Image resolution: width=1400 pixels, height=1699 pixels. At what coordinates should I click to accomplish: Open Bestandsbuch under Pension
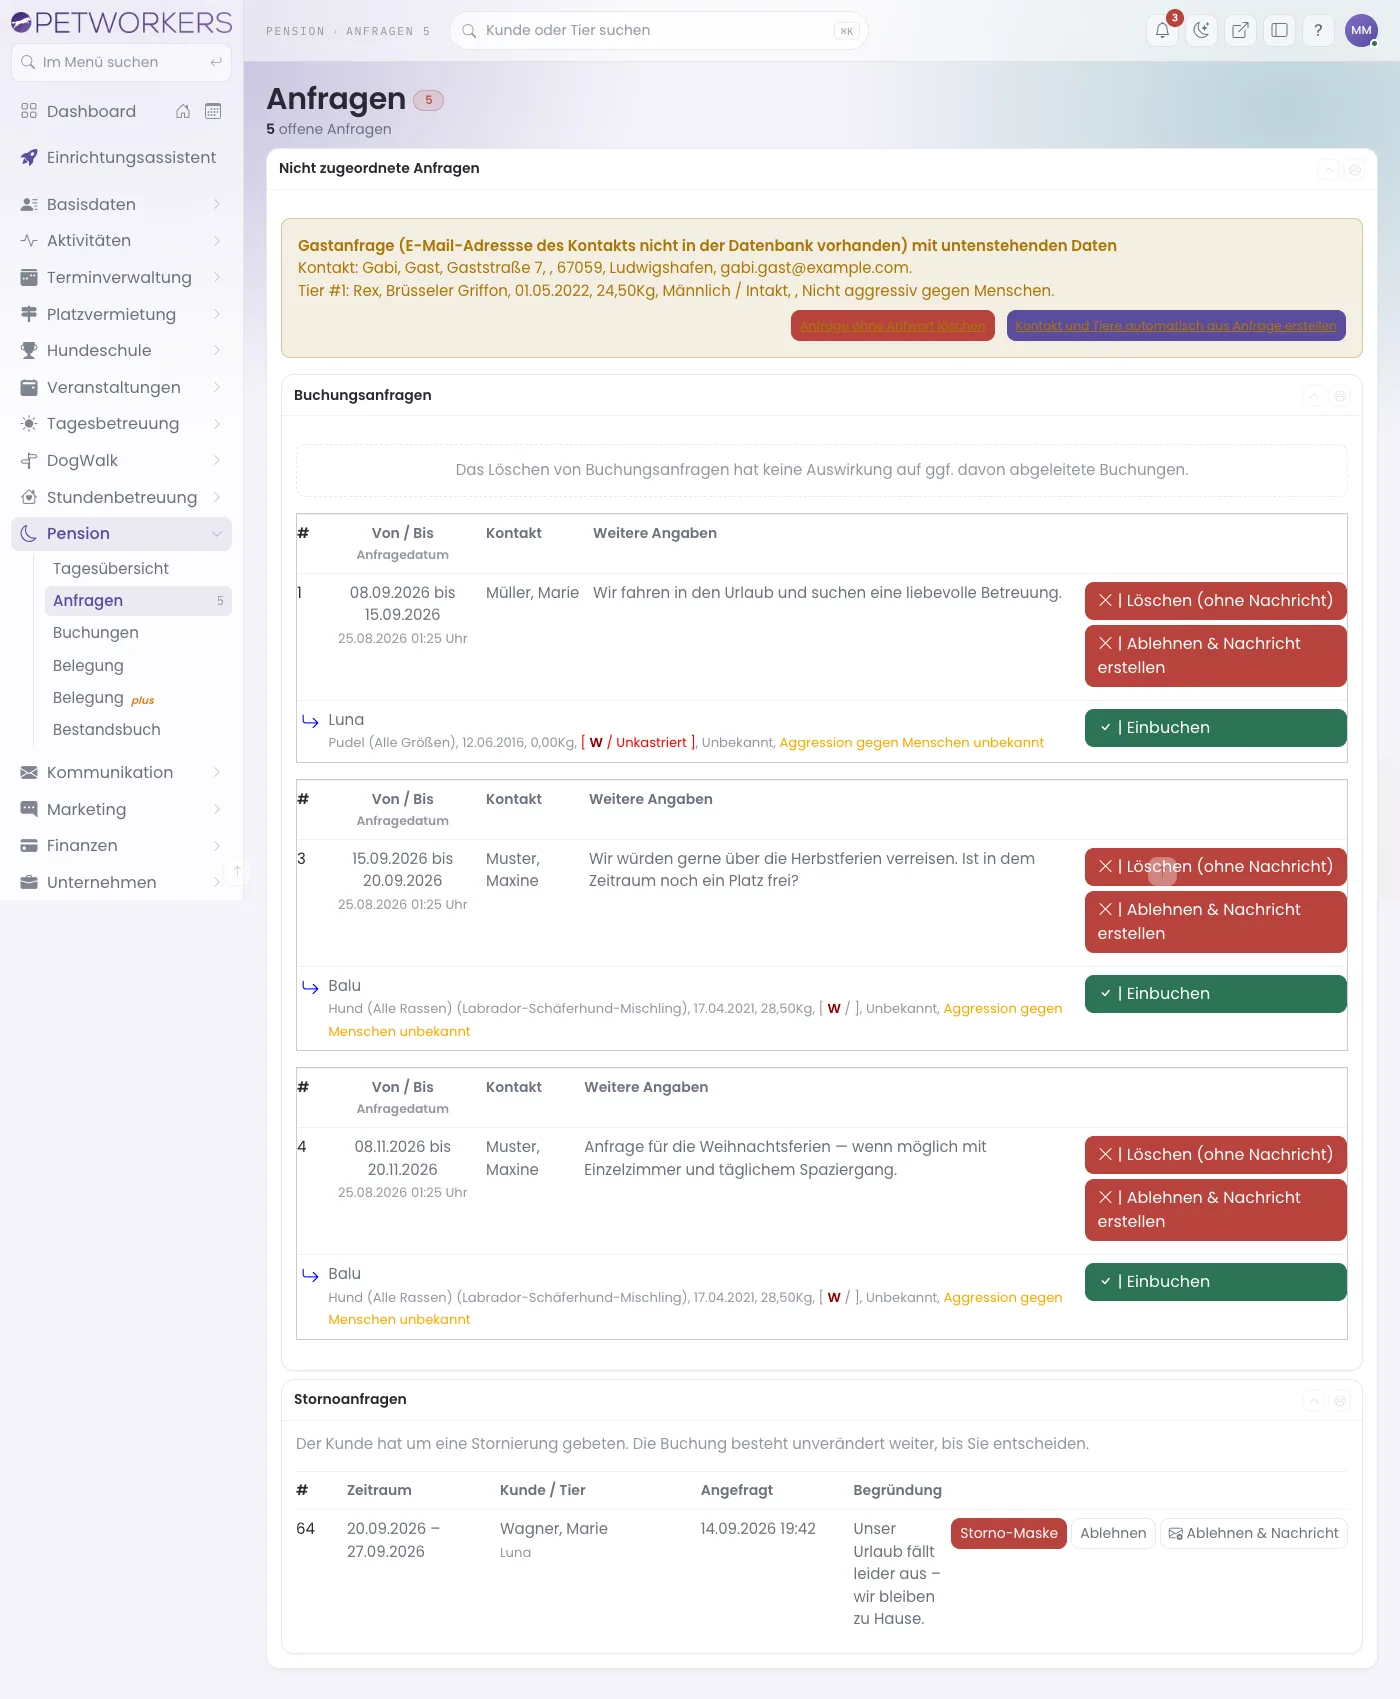pyautogui.click(x=138, y=730)
